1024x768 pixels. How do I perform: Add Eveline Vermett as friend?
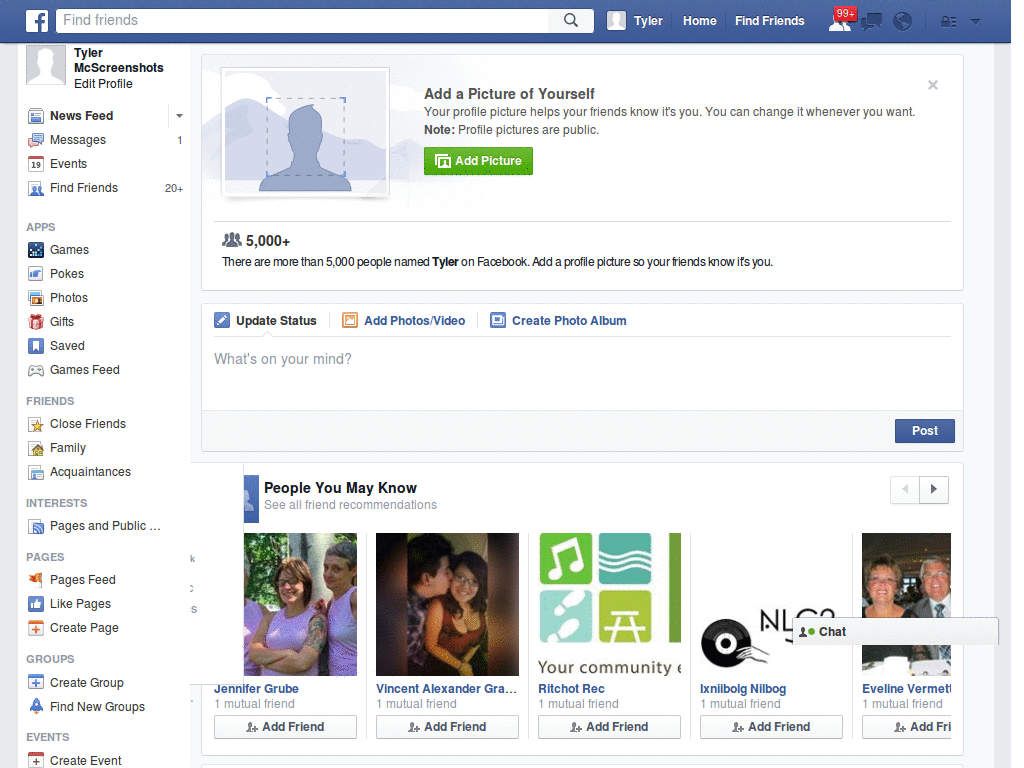click(x=906, y=727)
